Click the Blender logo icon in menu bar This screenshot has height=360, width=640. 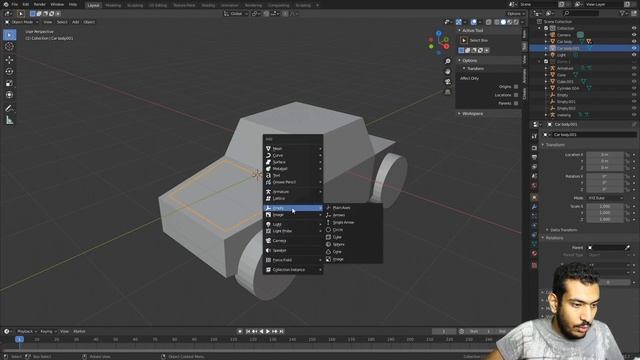(x=6, y=4)
